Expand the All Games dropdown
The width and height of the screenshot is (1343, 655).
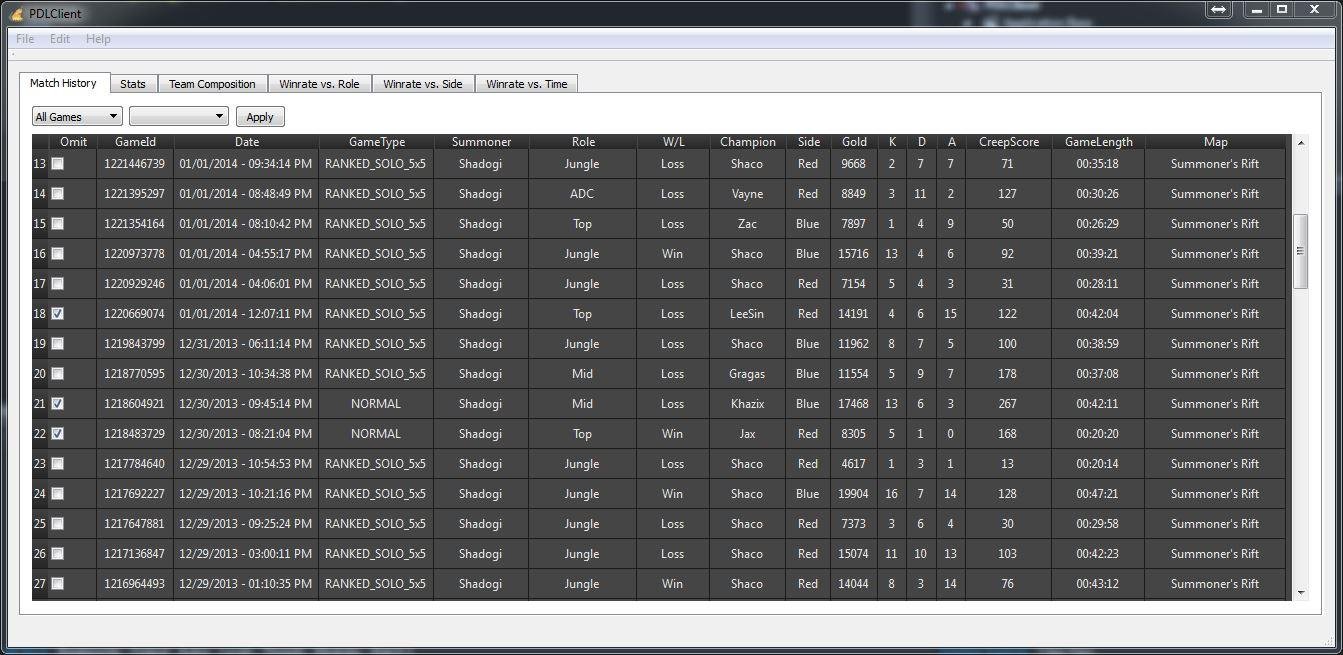pos(77,117)
